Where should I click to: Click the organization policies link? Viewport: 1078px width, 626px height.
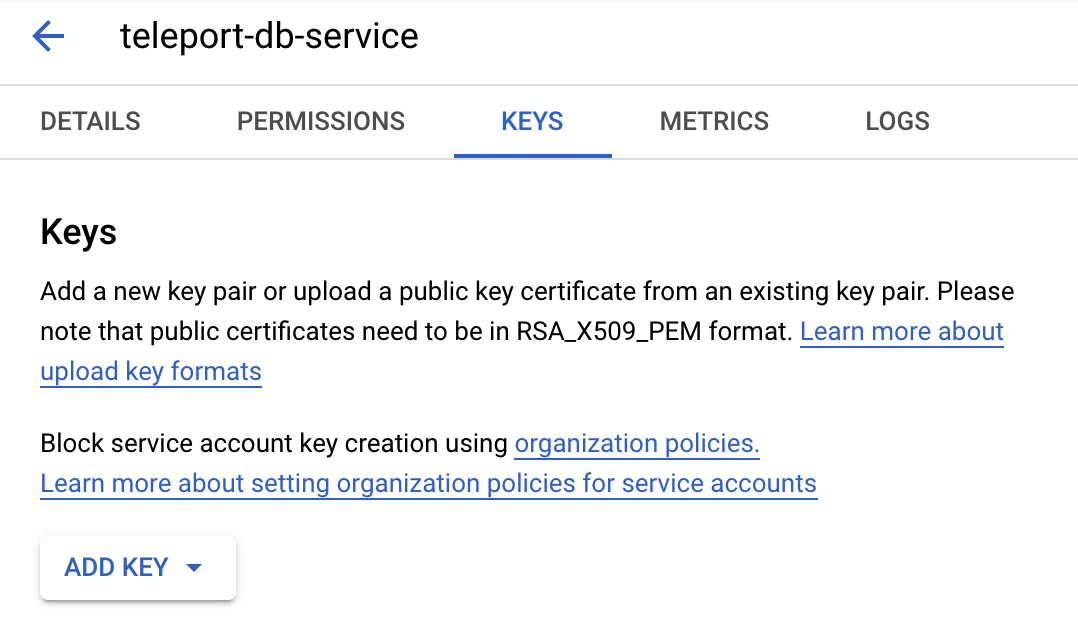[x=636, y=443]
